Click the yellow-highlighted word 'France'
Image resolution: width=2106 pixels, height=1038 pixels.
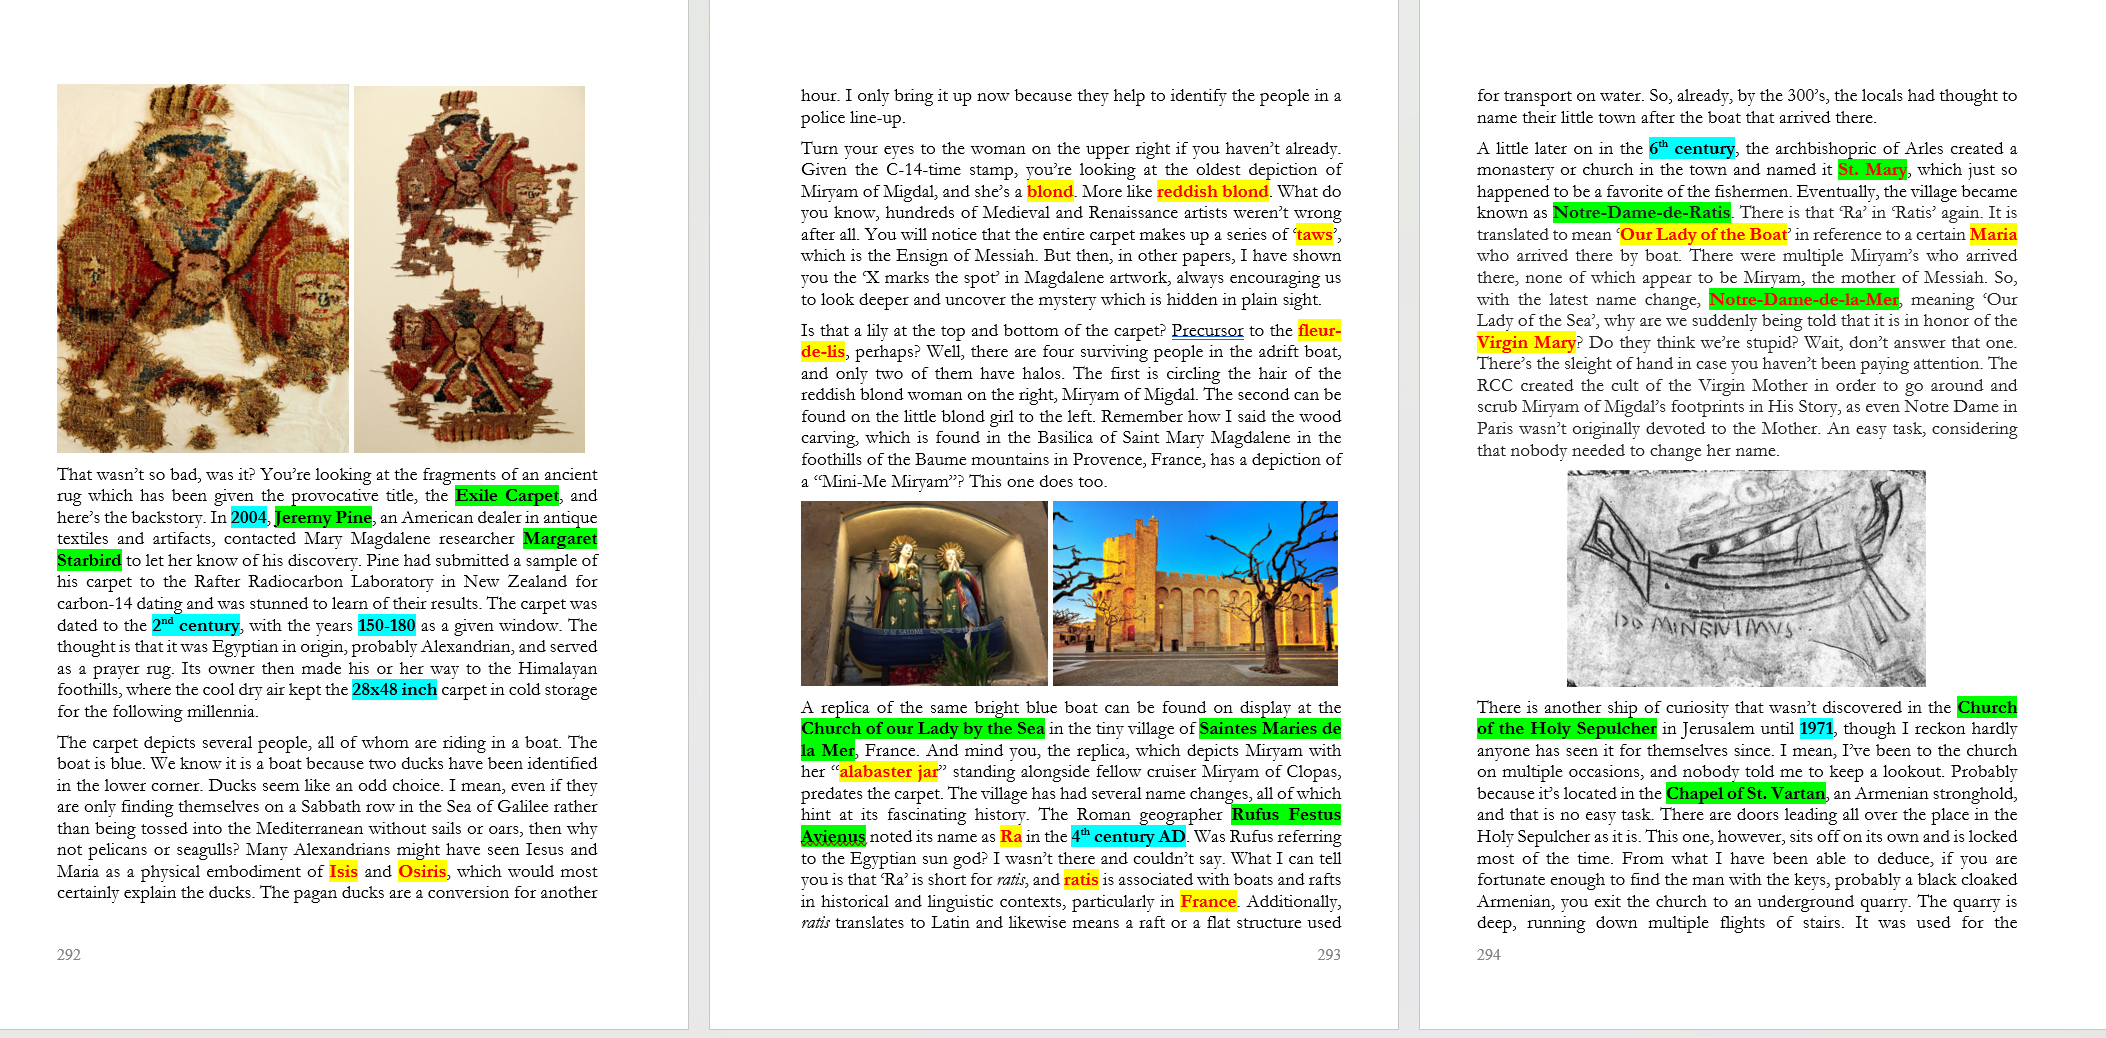pyautogui.click(x=1208, y=901)
